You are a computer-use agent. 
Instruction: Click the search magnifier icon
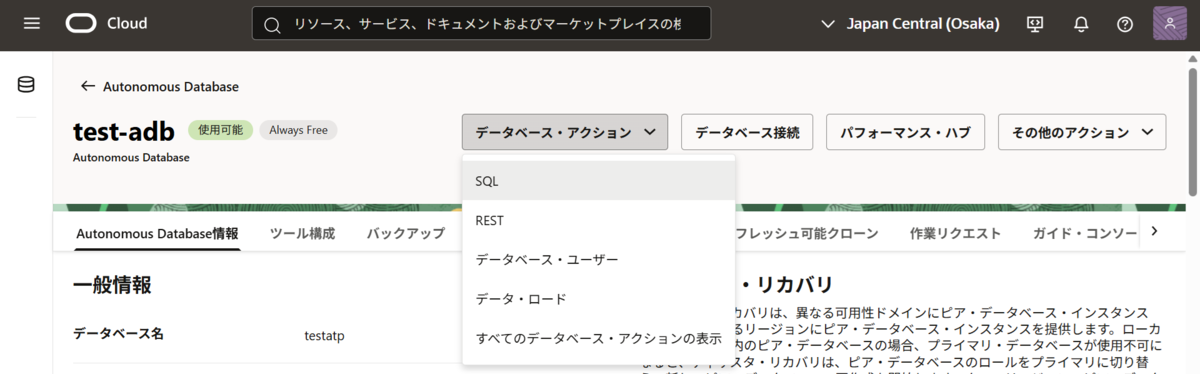pyautogui.click(x=272, y=24)
